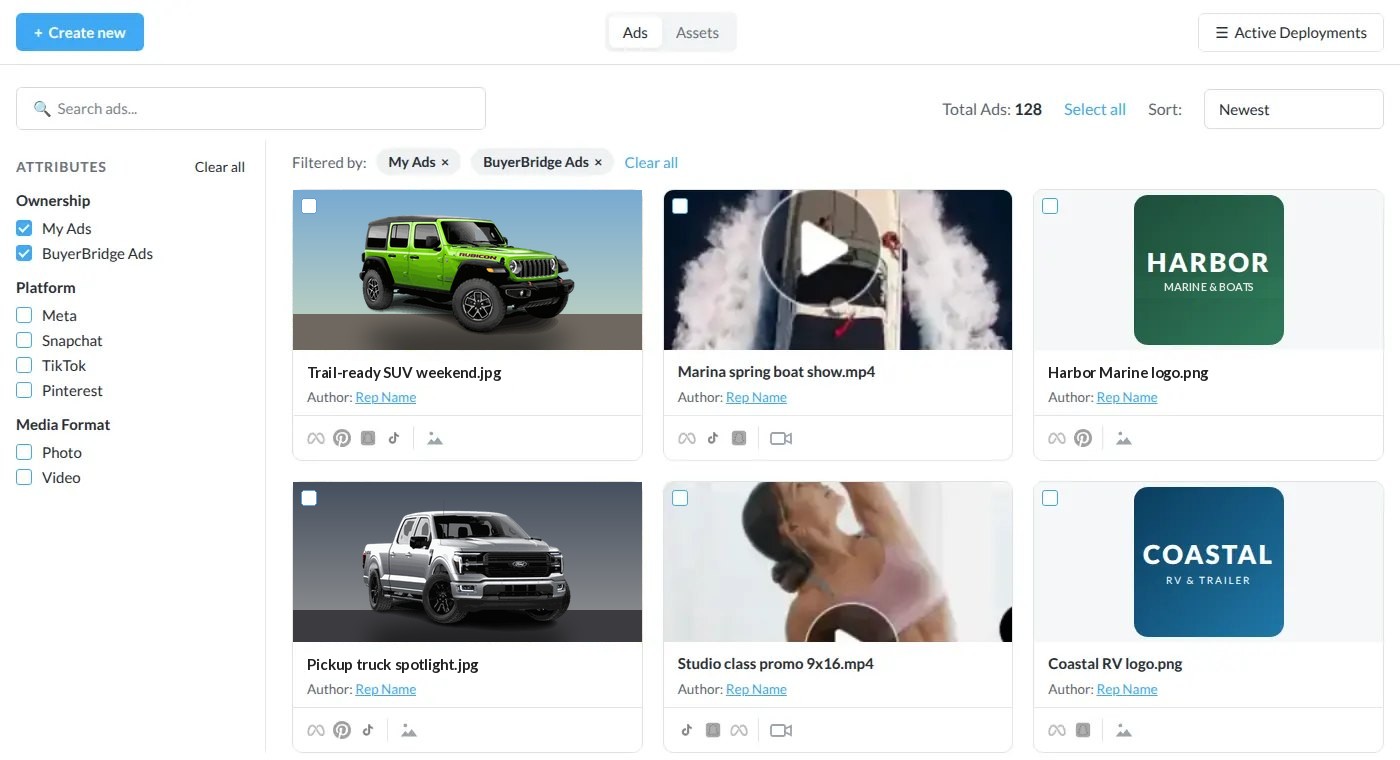1400x760 pixels.
Task: Remove the My Ads filter chip
Action: coord(445,162)
